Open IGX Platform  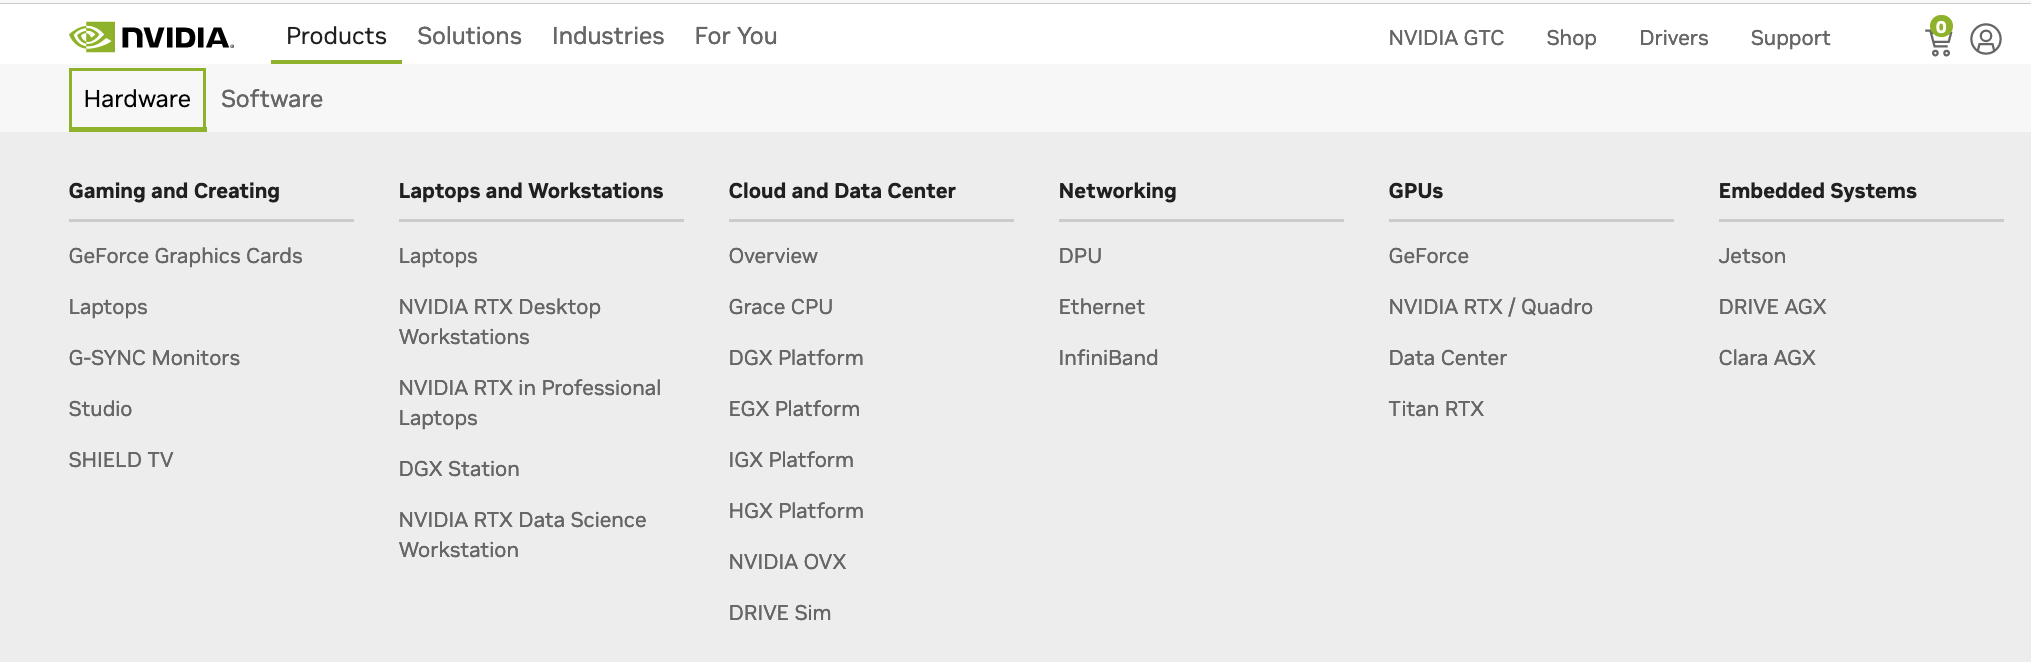[x=791, y=460]
